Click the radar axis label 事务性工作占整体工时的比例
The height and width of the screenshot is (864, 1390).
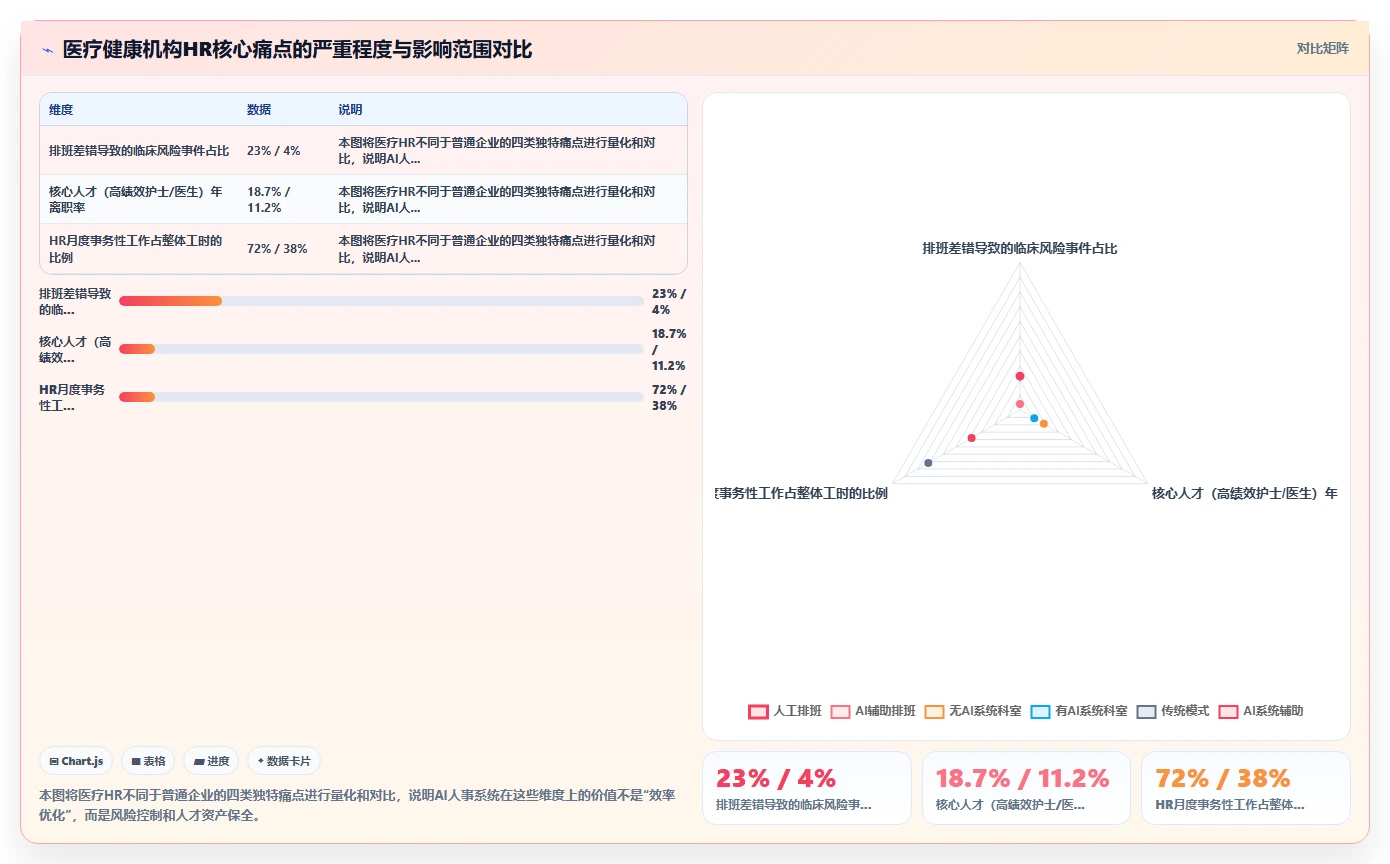tap(802, 493)
